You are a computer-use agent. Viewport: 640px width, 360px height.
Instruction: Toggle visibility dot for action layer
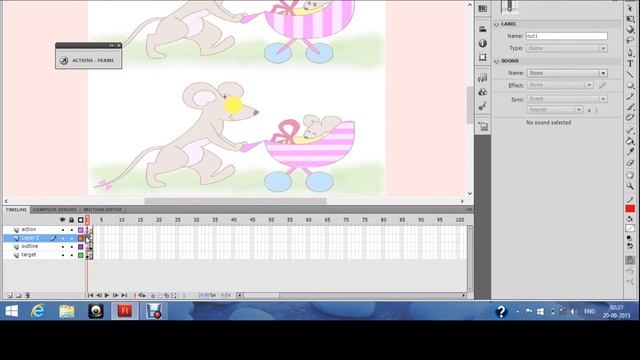[x=63, y=230]
